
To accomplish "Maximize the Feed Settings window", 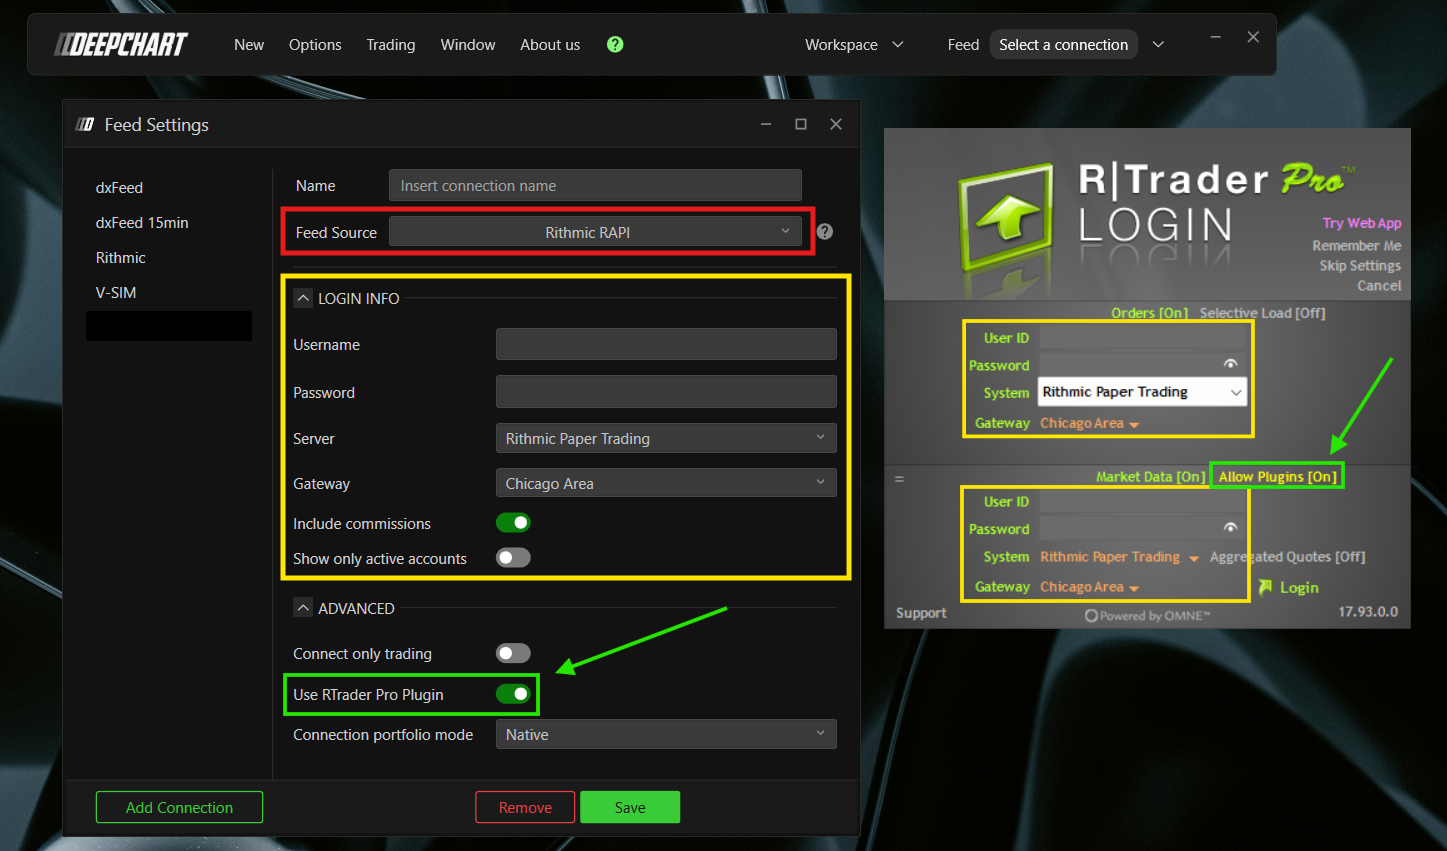I will [801, 124].
